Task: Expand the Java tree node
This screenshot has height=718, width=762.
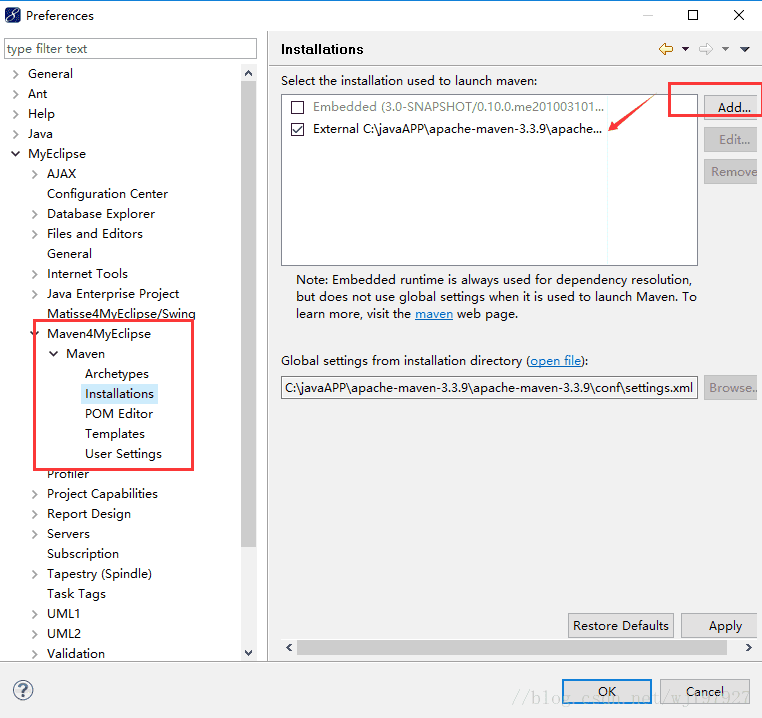Action: click(16, 134)
